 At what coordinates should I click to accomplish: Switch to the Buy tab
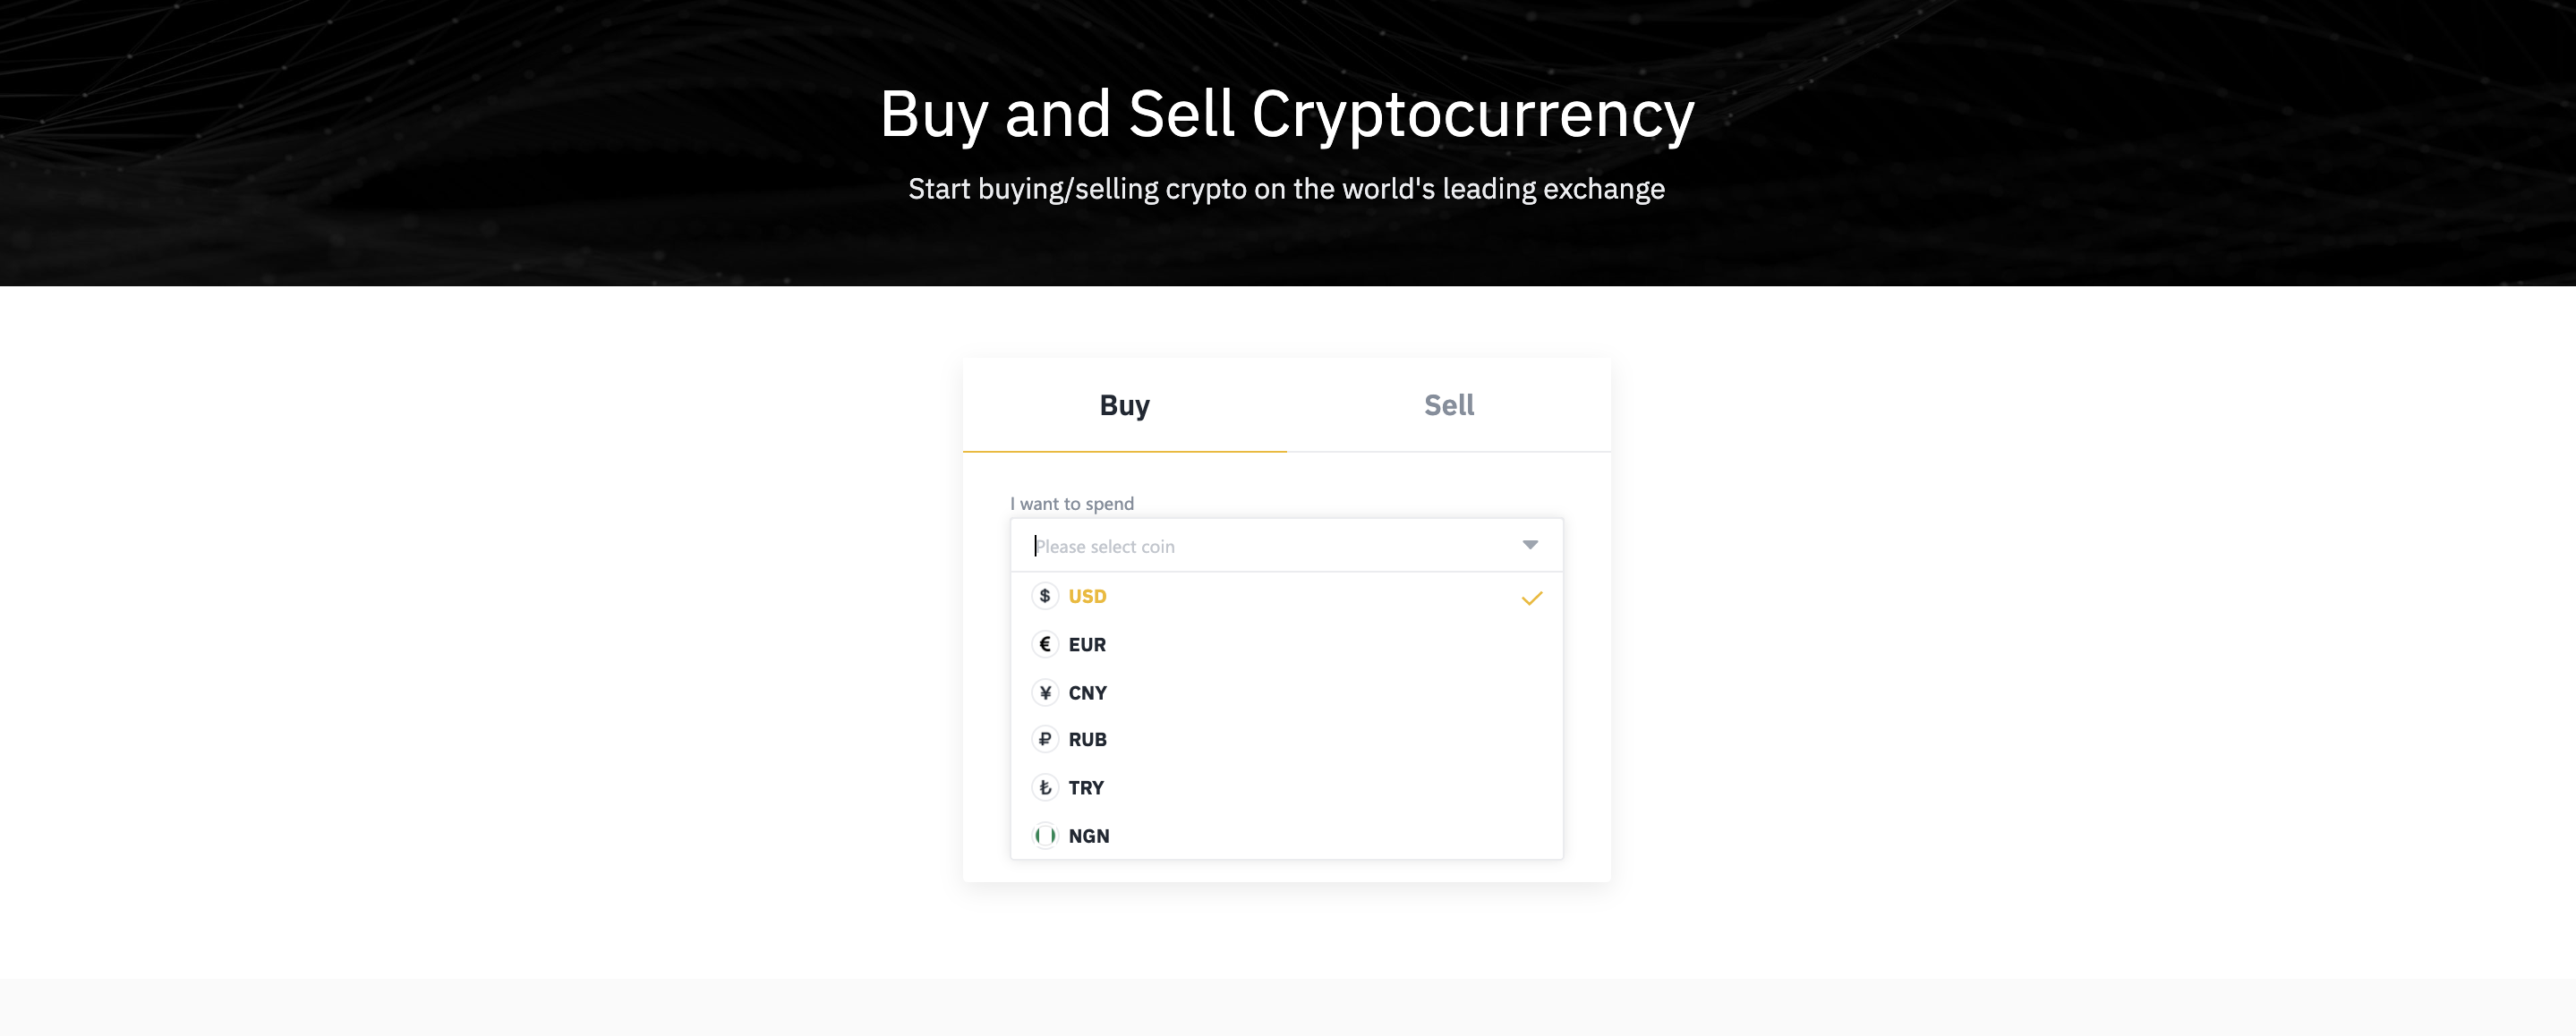(x=1124, y=405)
